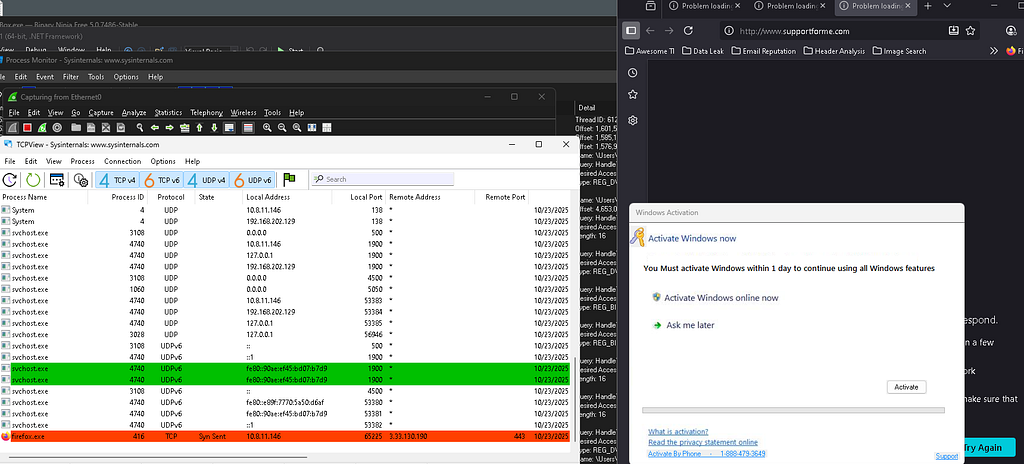Toggle UDP v4 filter in TCPView
The image size is (1024, 464).
pyautogui.click(x=206, y=179)
